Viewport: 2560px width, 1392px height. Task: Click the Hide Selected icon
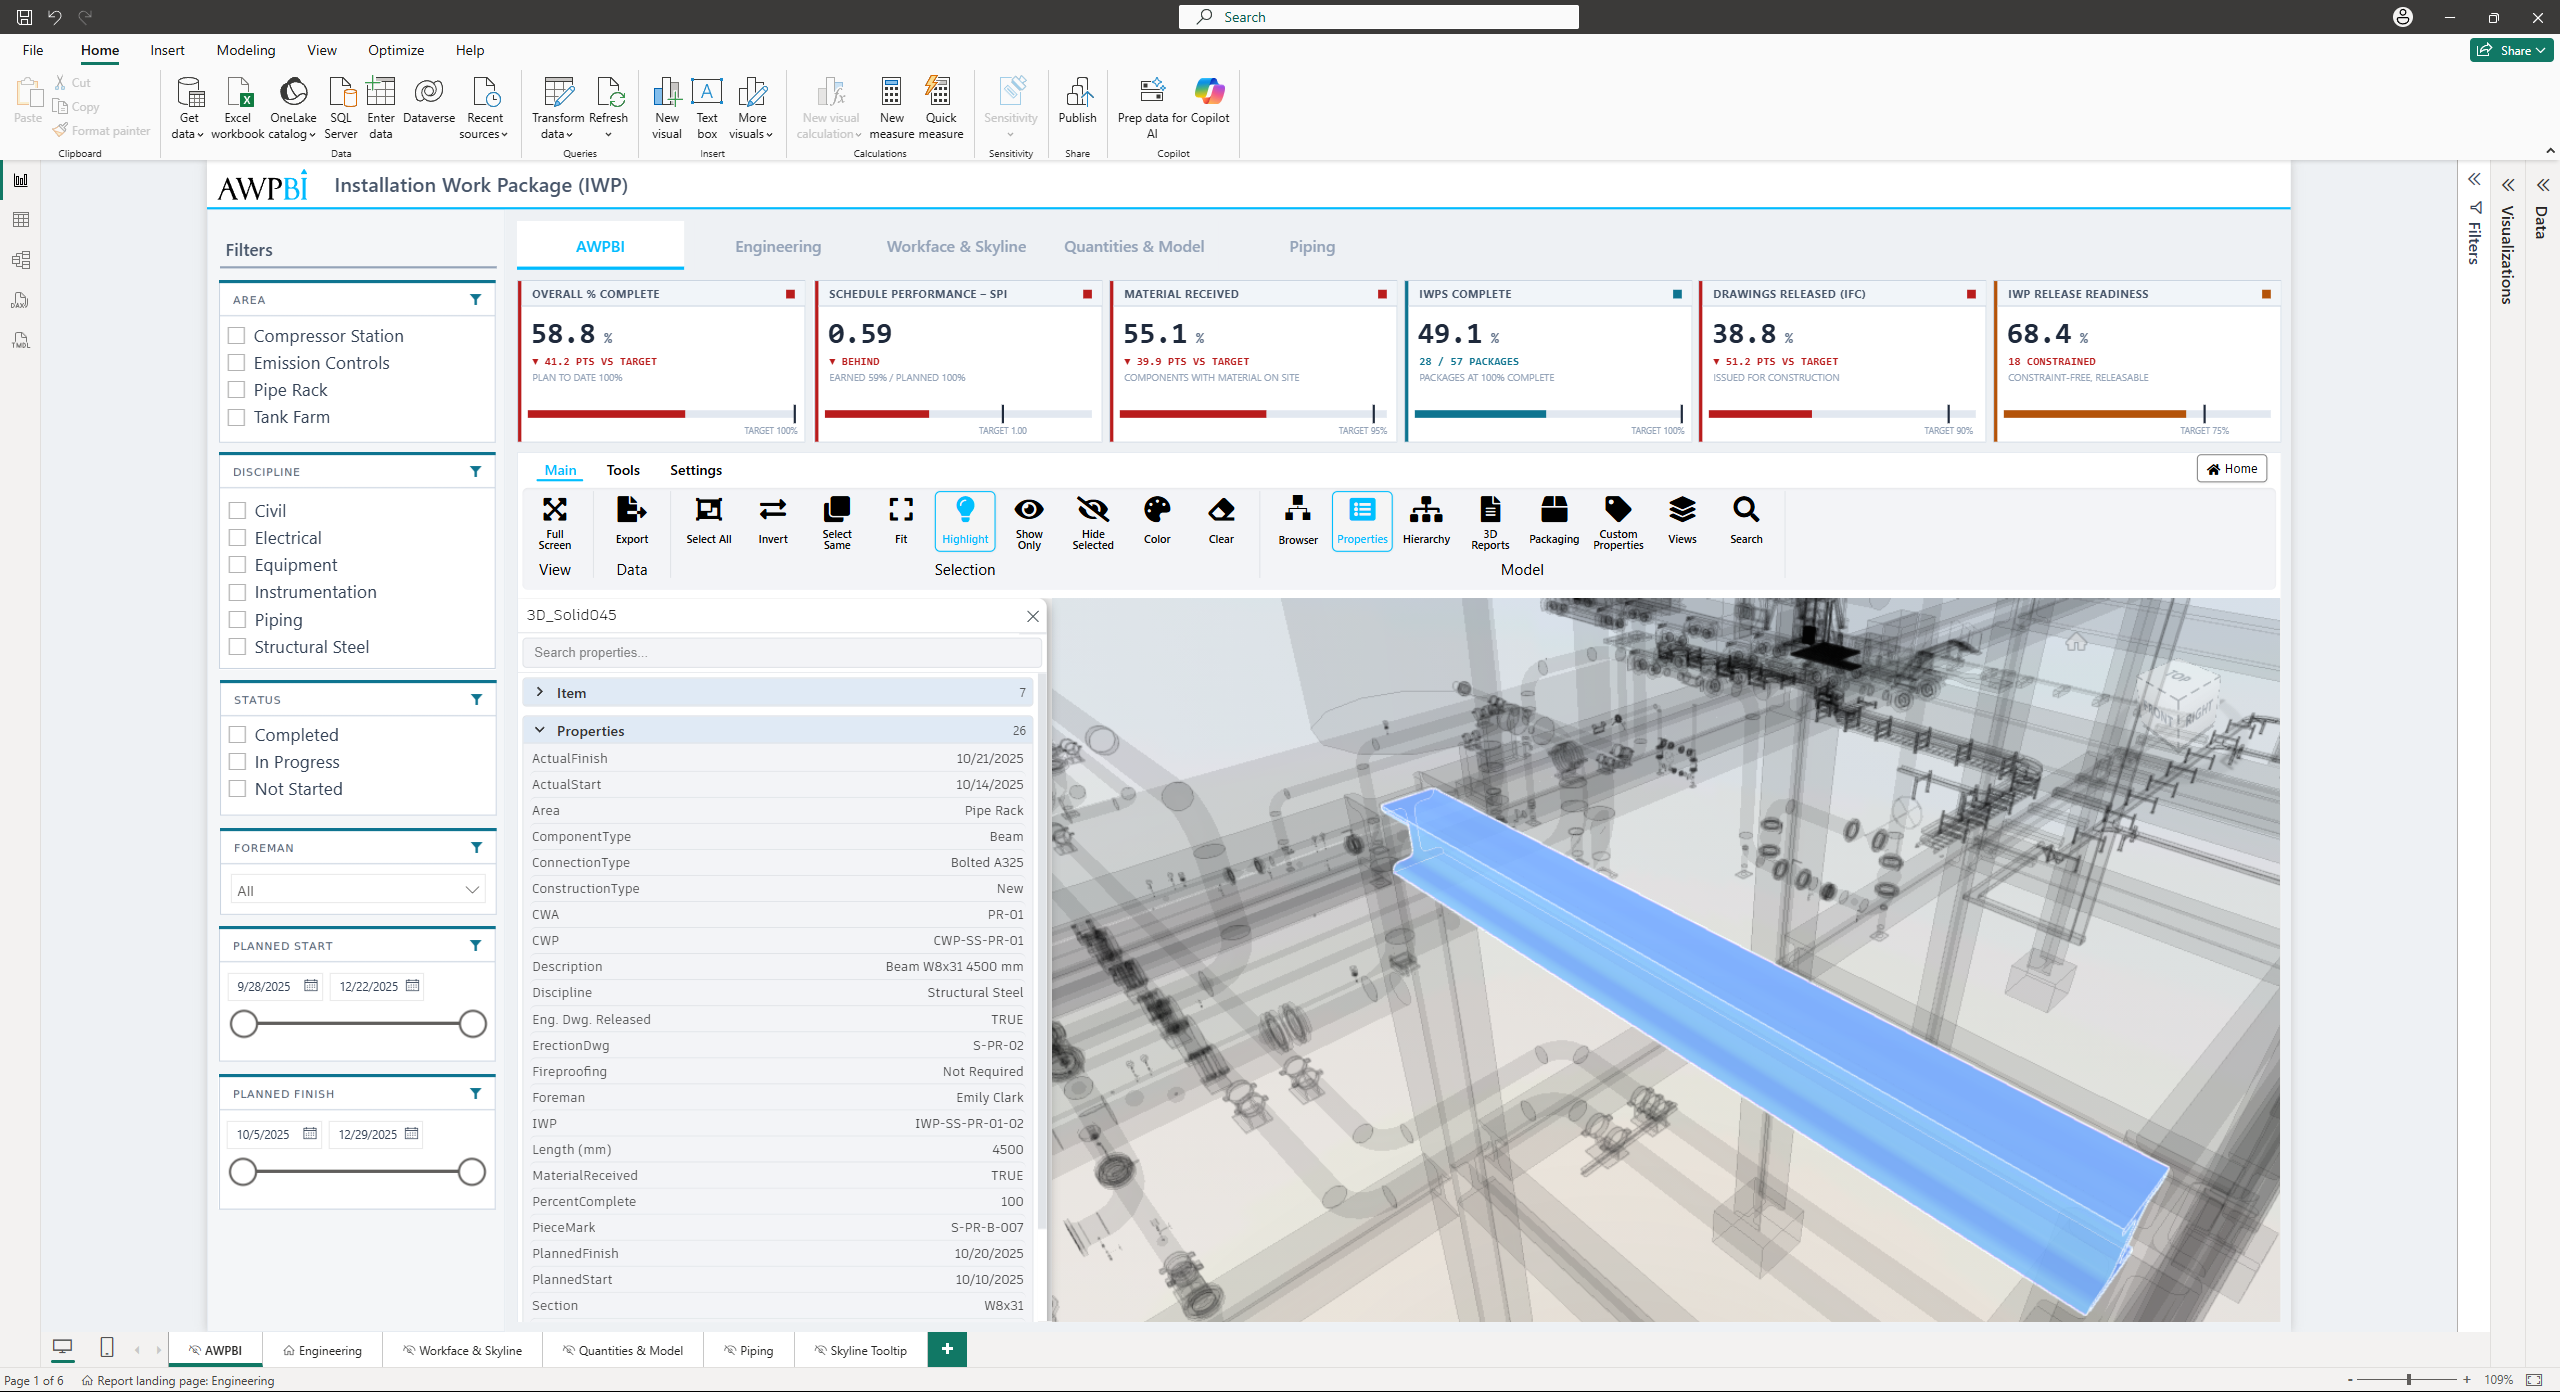coord(1093,521)
